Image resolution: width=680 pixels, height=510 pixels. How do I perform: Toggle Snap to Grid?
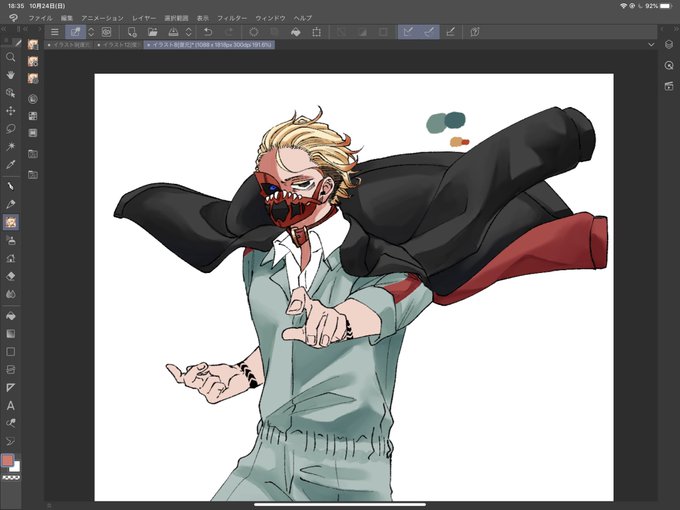tap(451, 32)
